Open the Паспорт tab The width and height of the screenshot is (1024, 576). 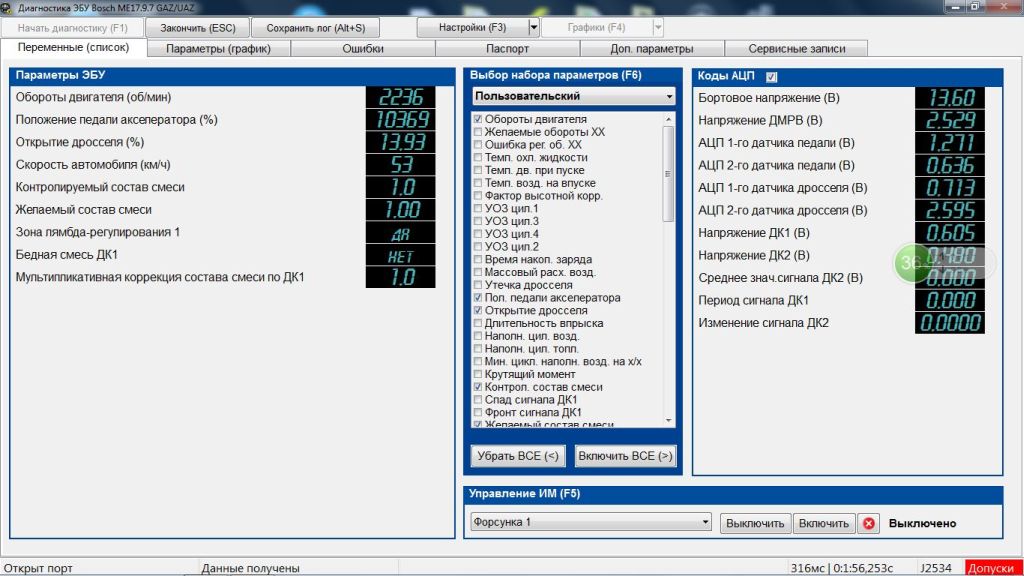point(507,48)
